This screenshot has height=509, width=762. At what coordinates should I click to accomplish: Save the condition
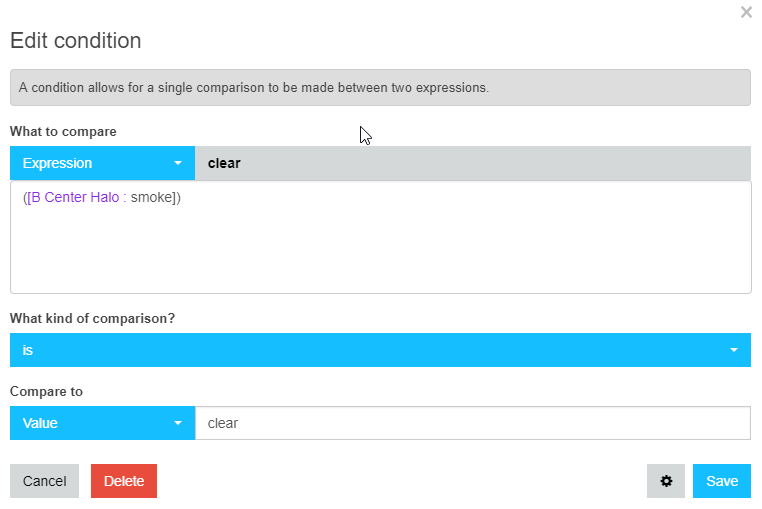pyautogui.click(x=722, y=481)
